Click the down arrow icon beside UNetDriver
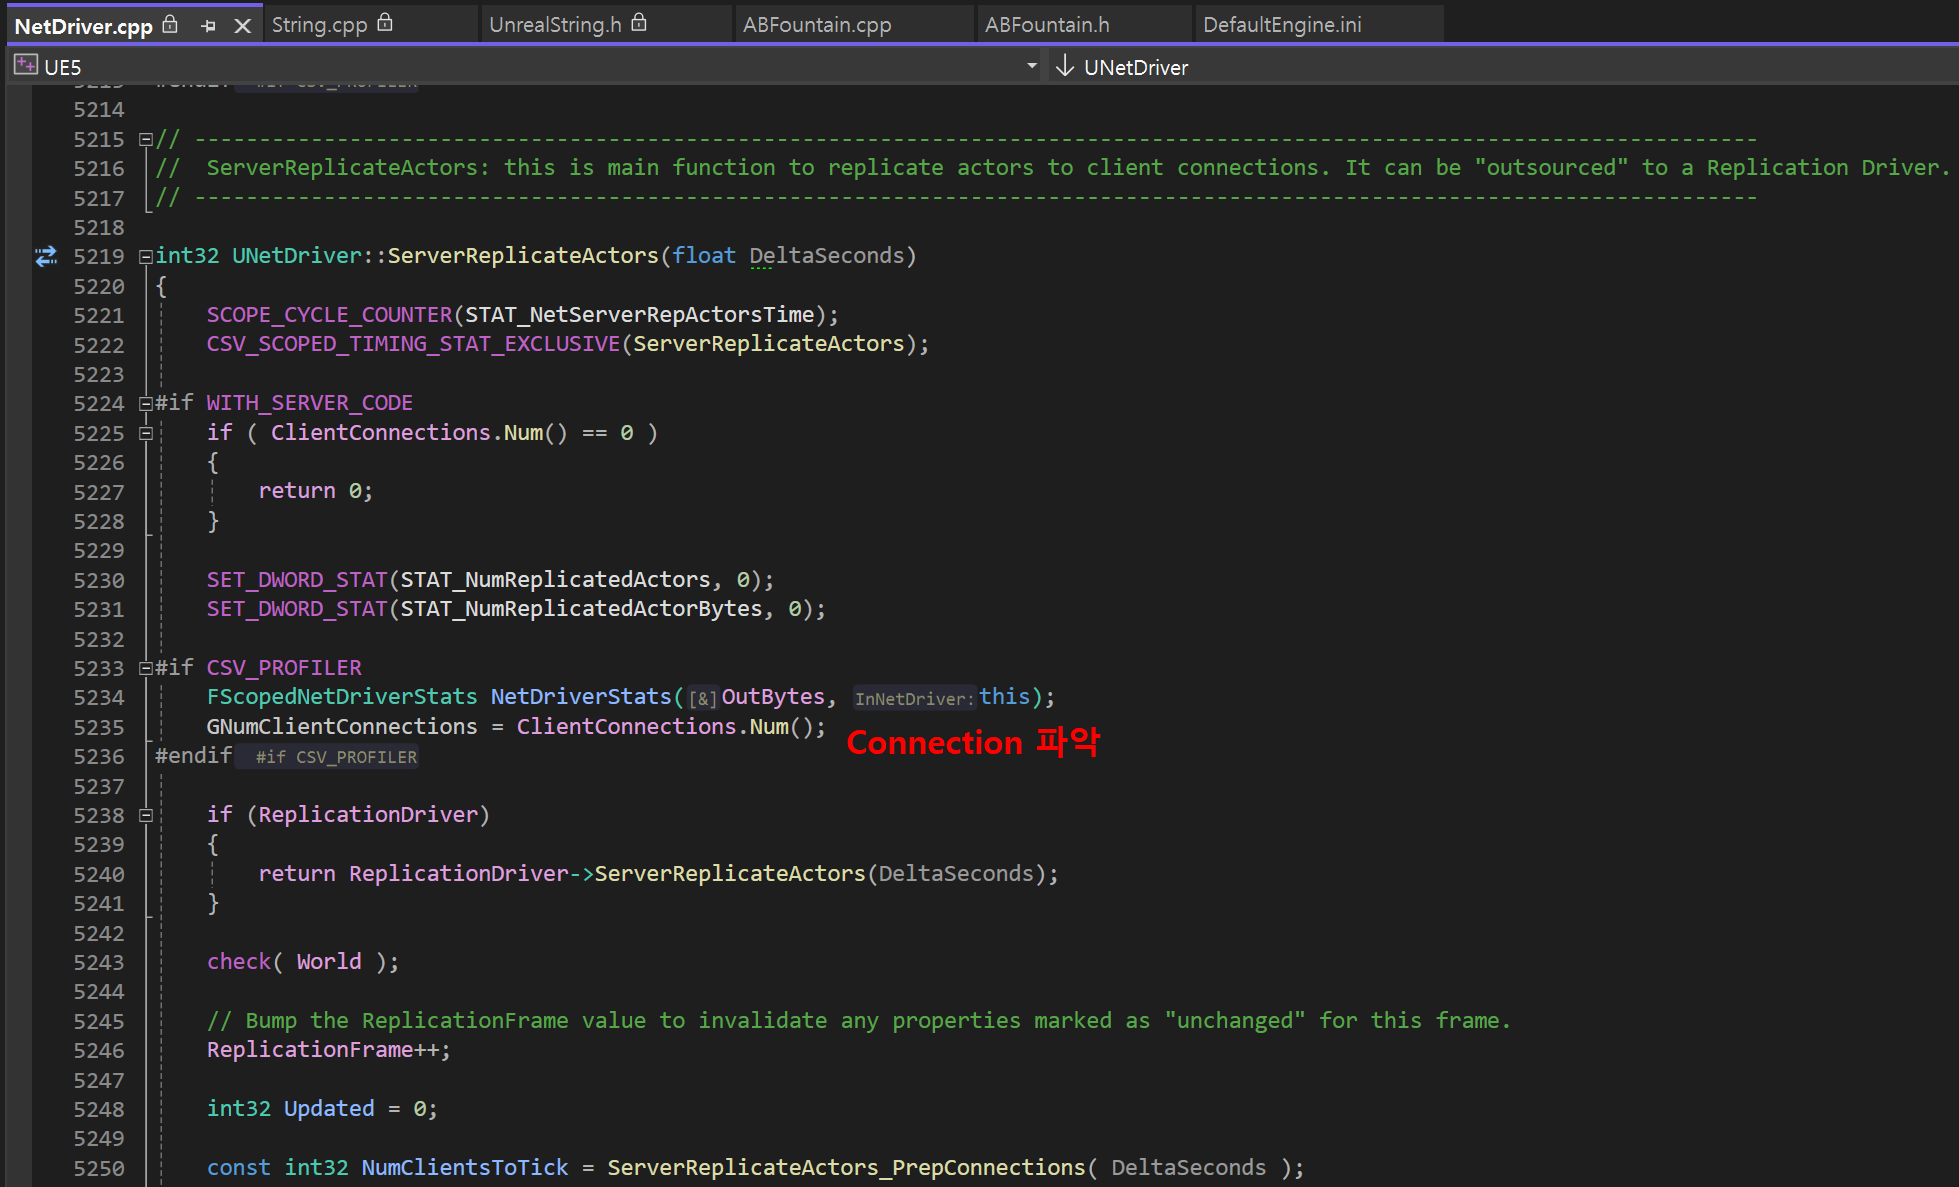Screen dimensions: 1959x1187 click(x=1065, y=66)
